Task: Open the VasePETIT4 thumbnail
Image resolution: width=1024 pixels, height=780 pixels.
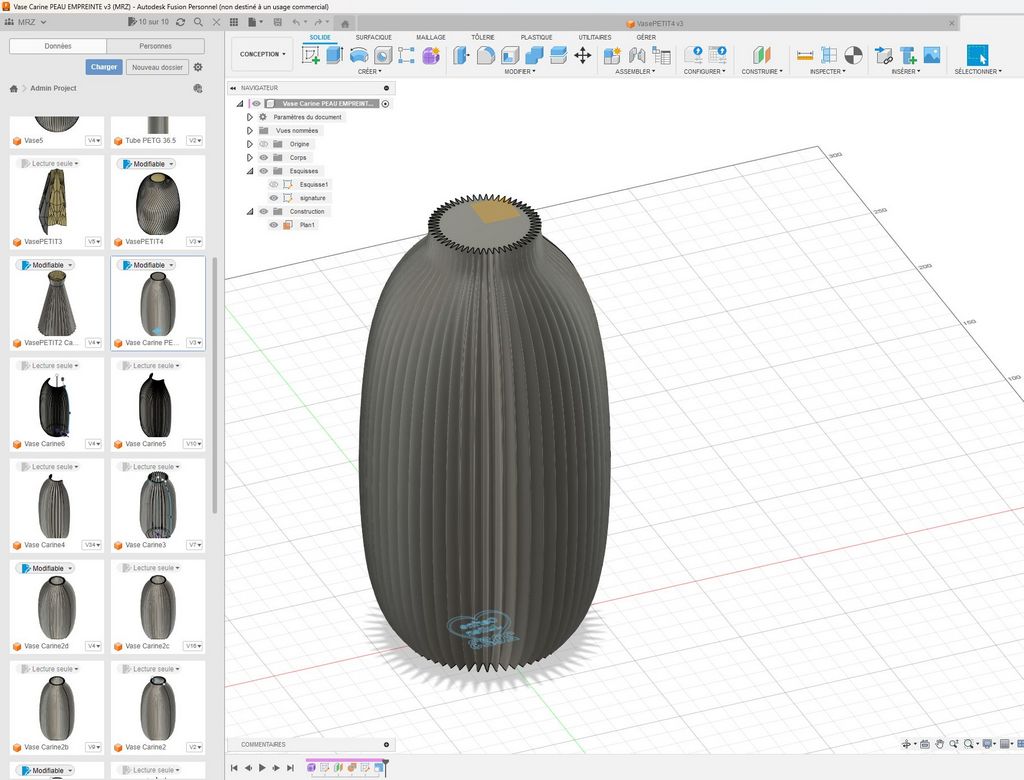Action: pyautogui.click(x=157, y=204)
